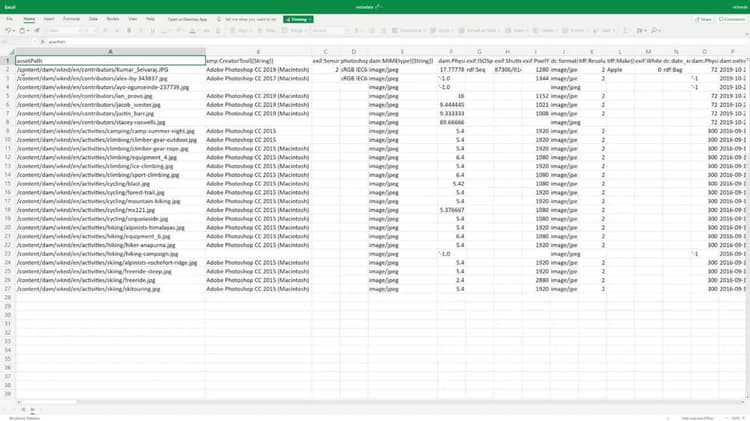750x421 pixels.
Task: Select the alpinists-himalayas.jpg path cell
Action: [110, 227]
